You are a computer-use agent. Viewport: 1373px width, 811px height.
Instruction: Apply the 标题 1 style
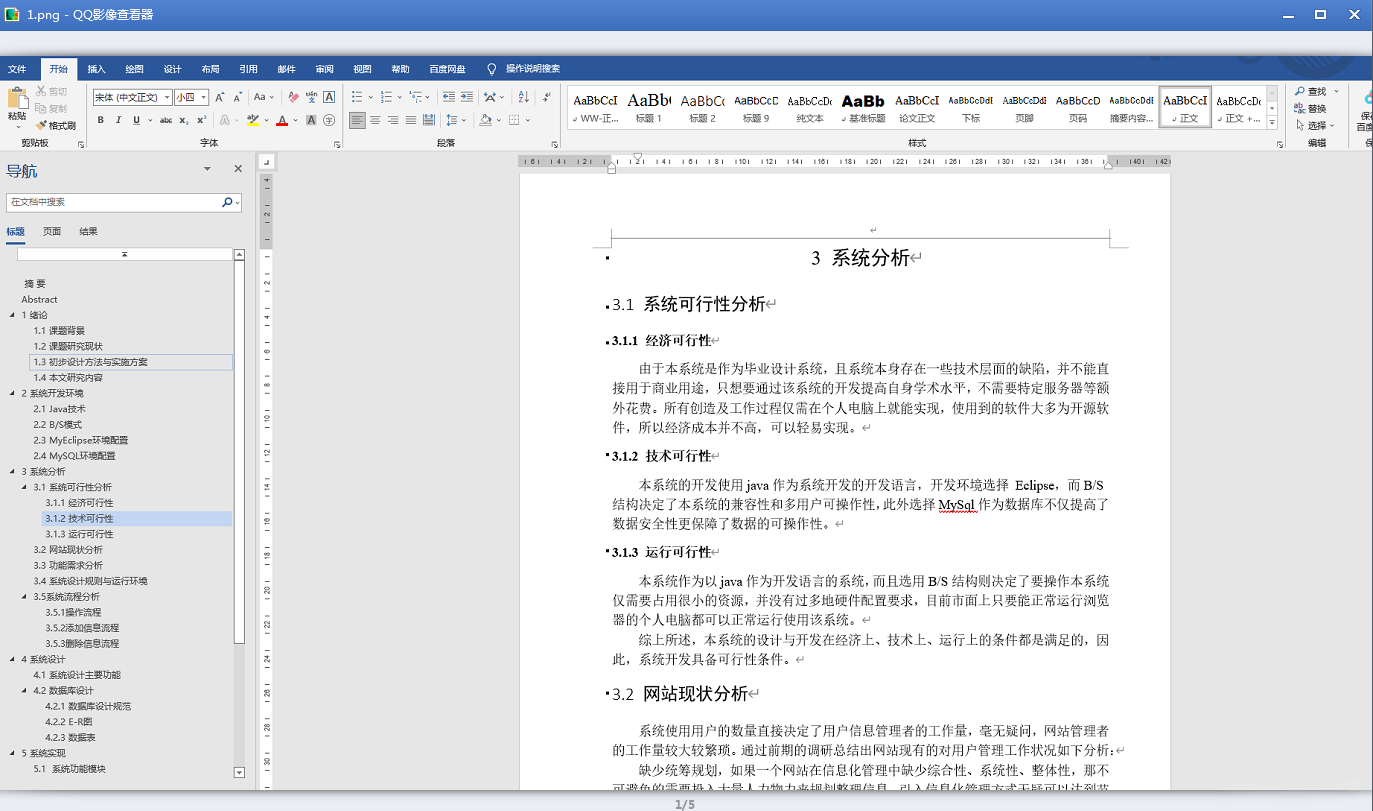(648, 106)
